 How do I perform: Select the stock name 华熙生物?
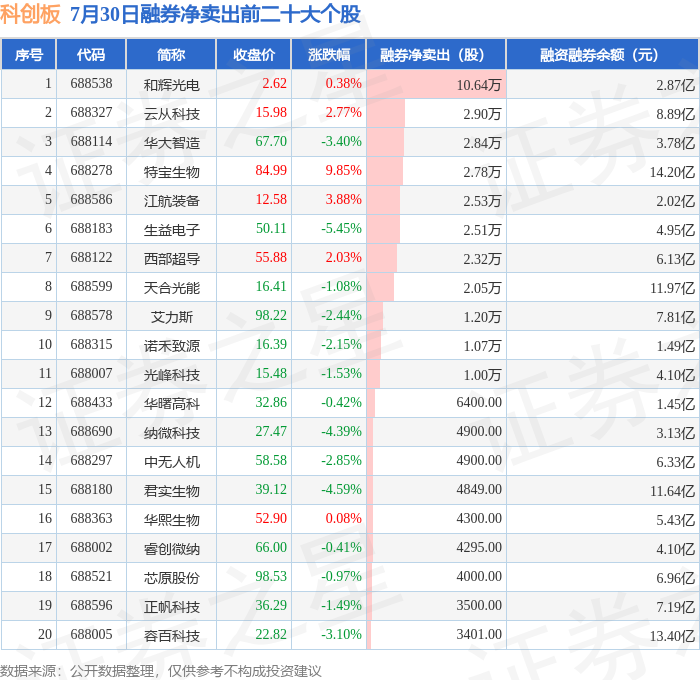pos(171,520)
